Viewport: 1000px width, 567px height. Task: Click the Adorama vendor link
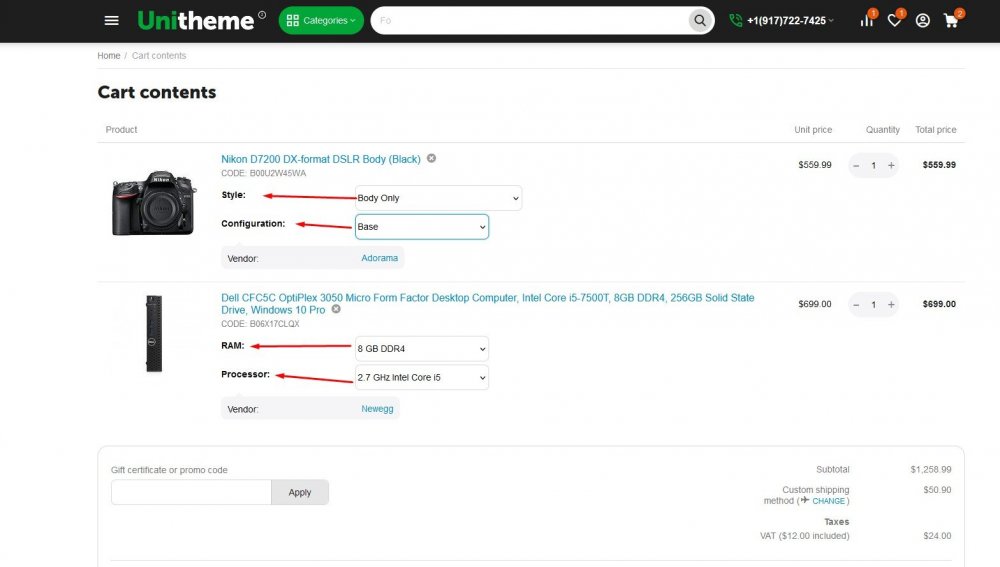pos(379,258)
